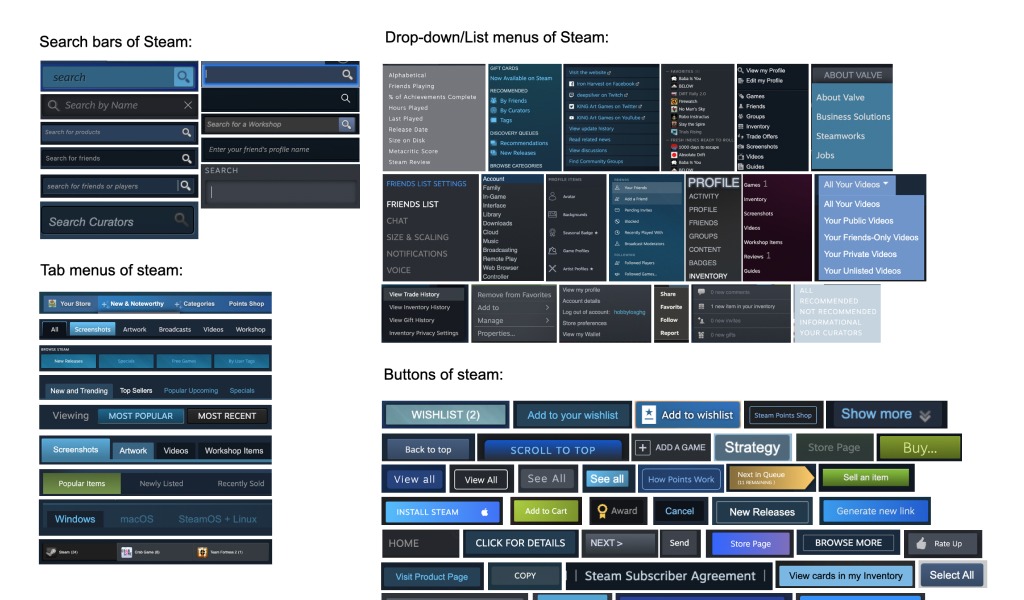
Task: Click star icon on 'Add to wishlist' button
Action: [x=648, y=415]
